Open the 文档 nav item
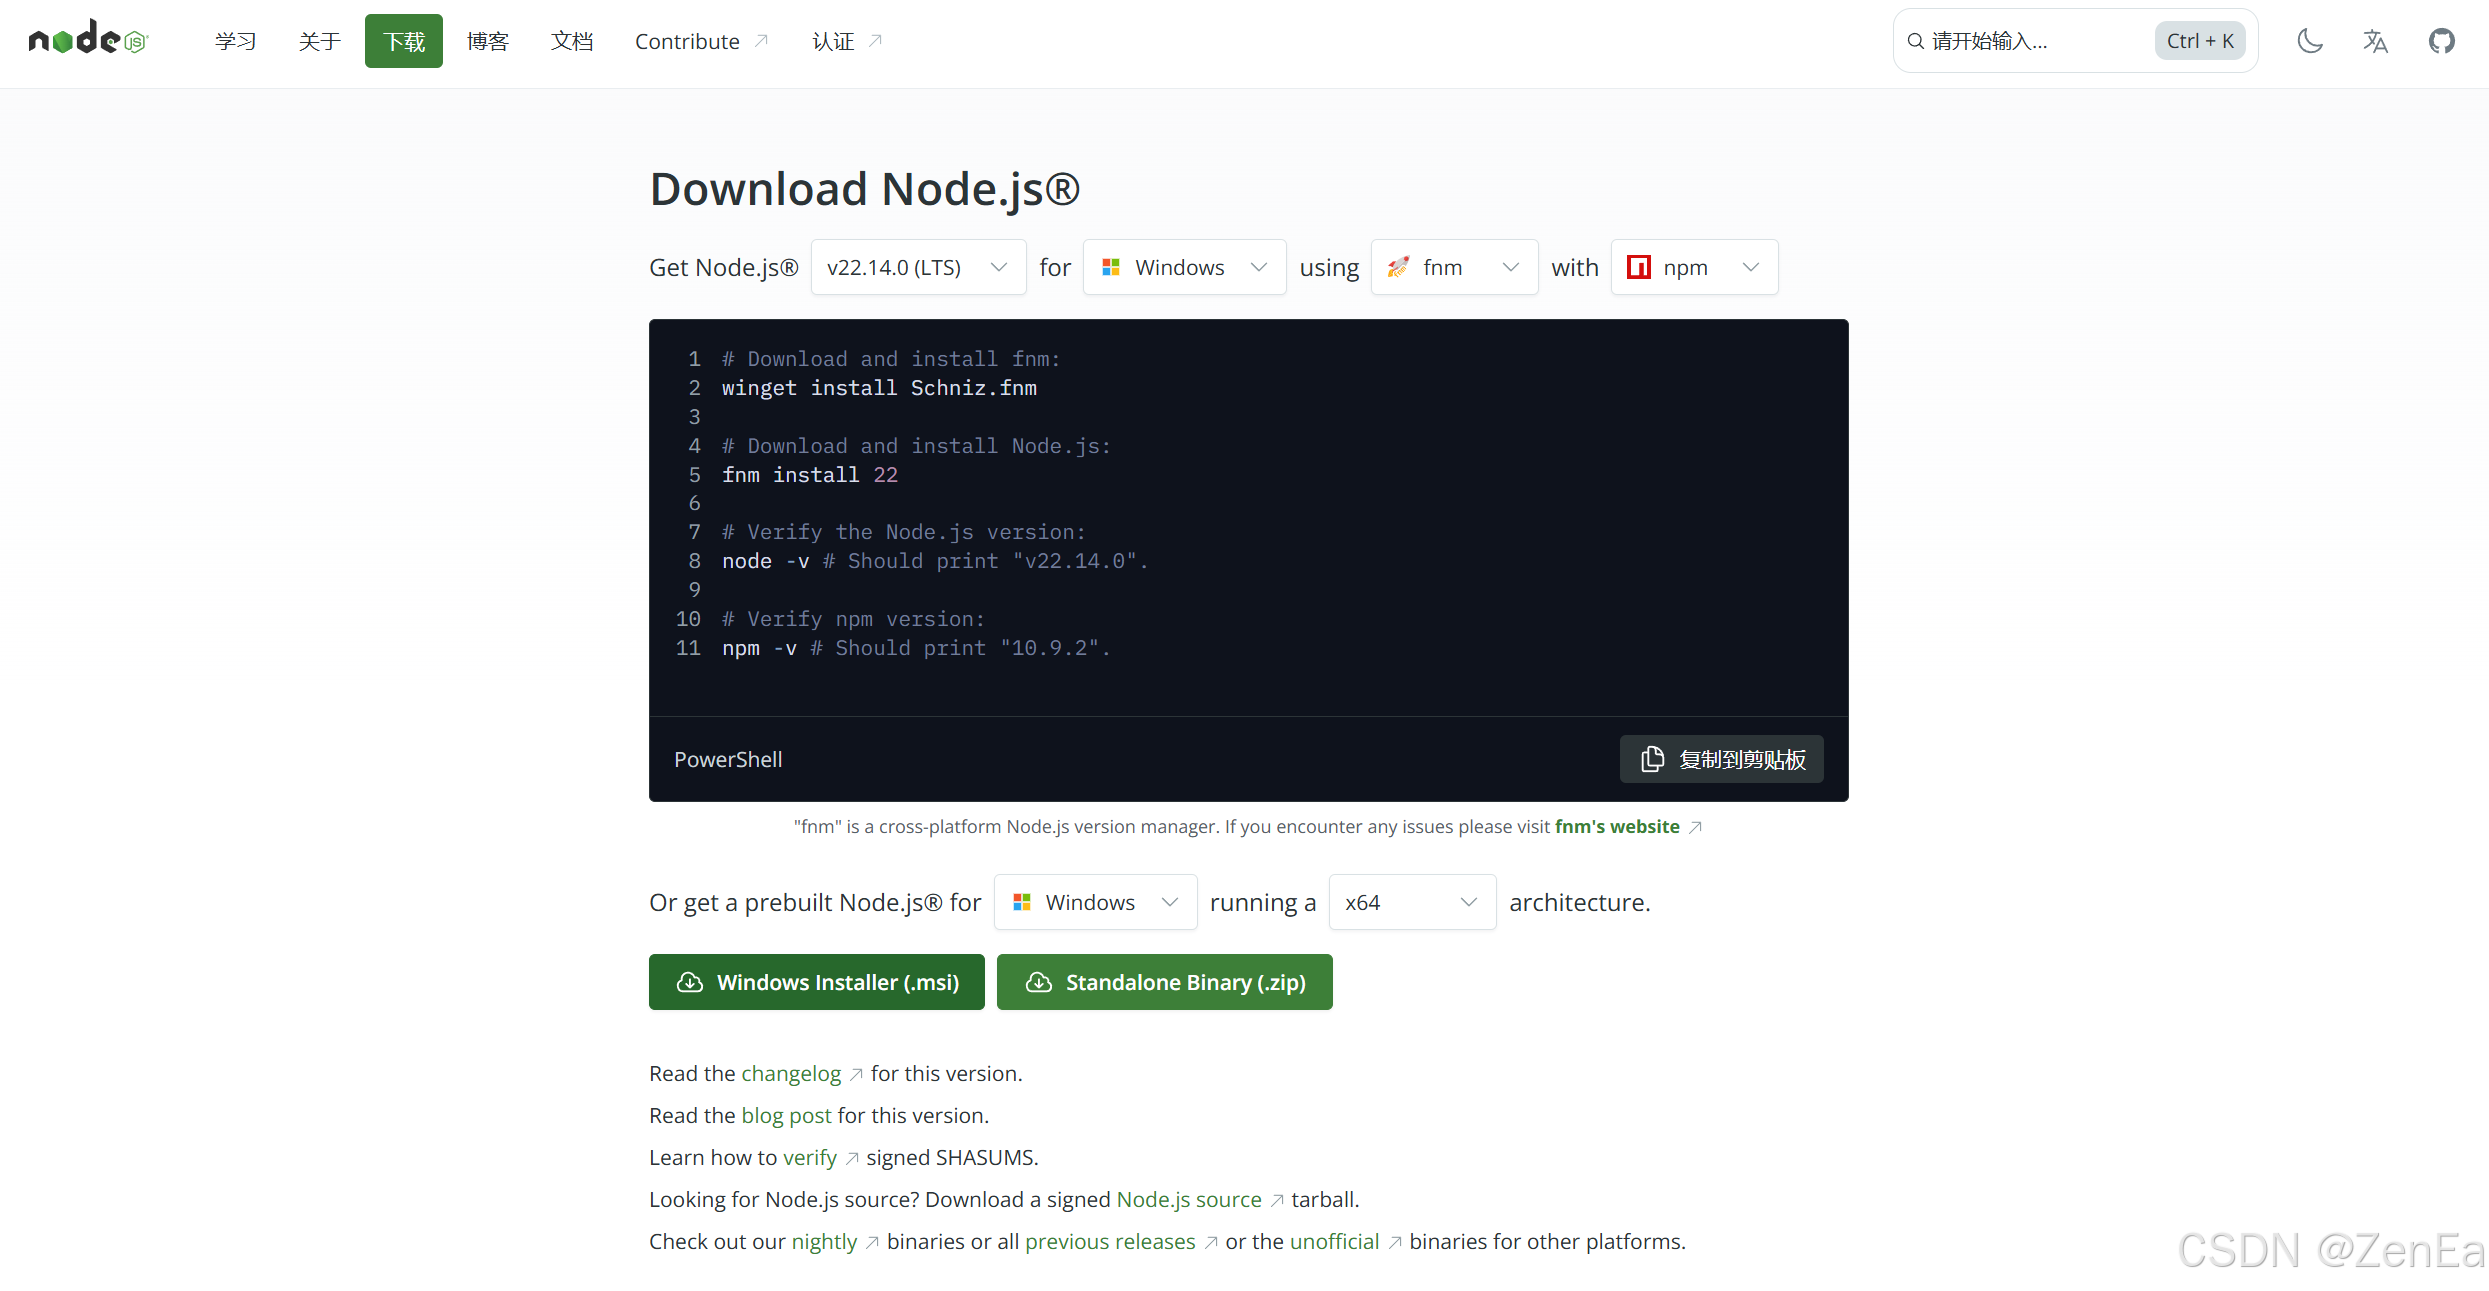This screenshot has width=2489, height=1291. 572,41
